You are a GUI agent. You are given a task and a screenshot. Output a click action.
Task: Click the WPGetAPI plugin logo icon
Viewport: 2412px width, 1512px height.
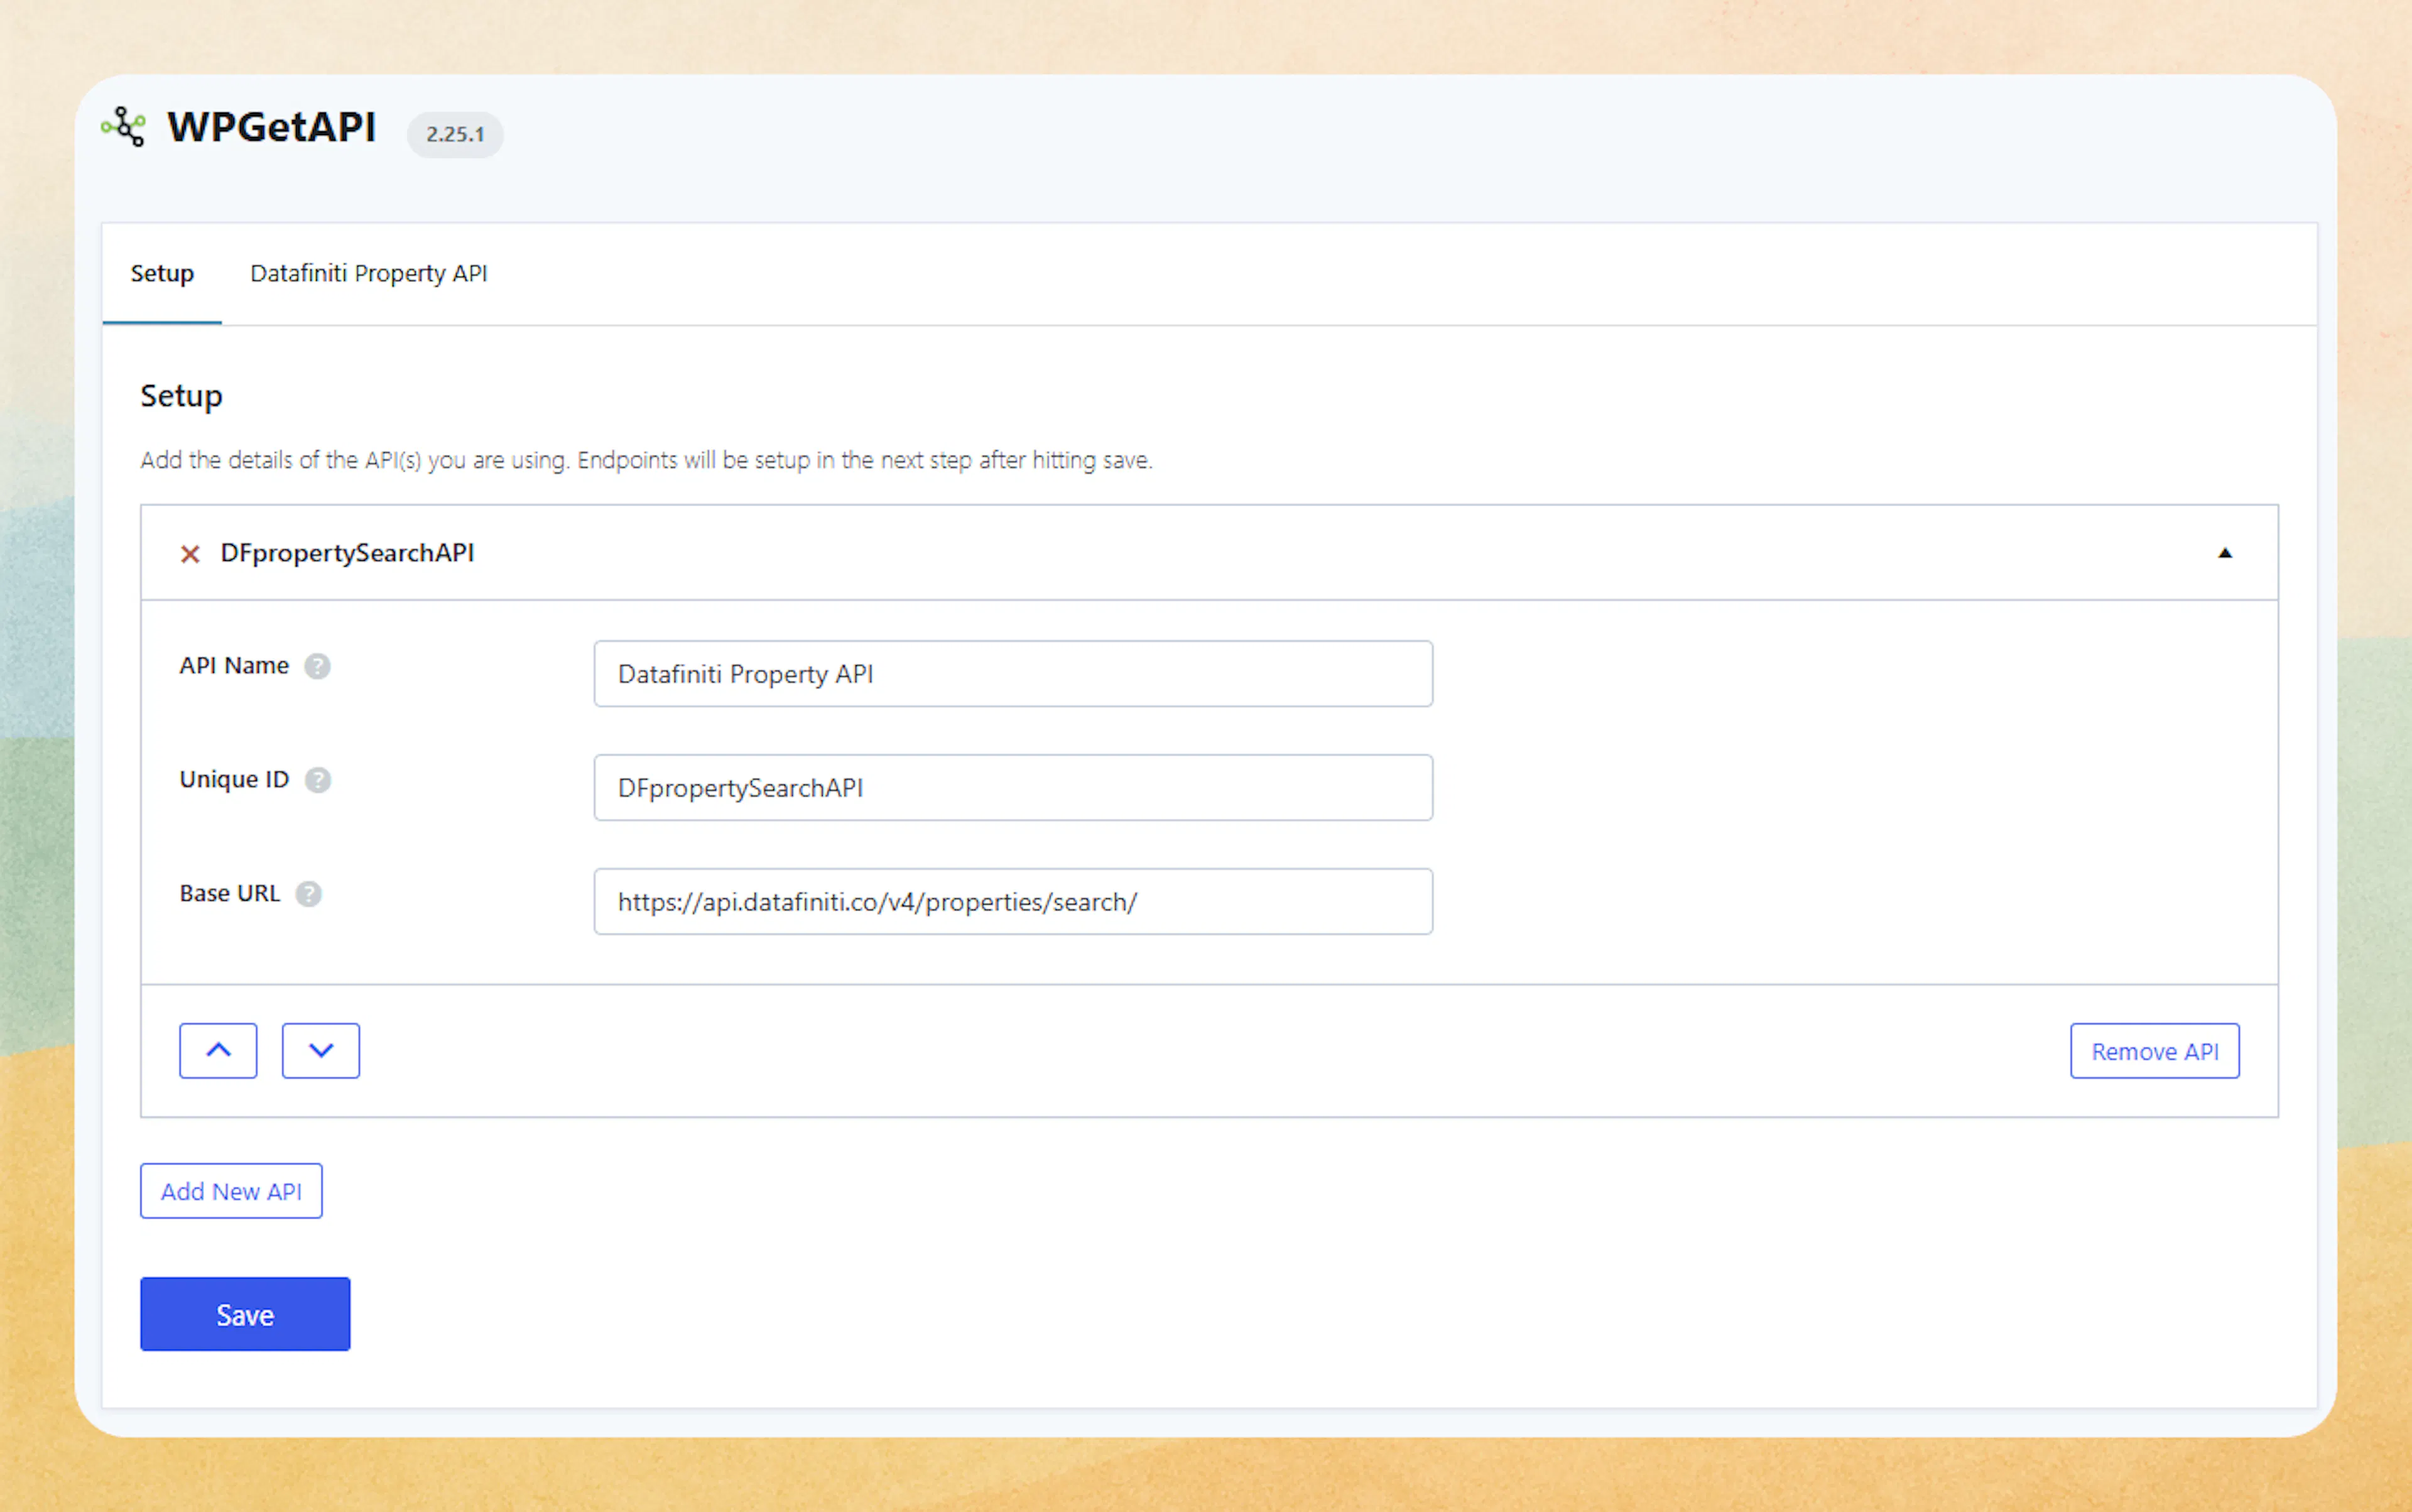point(124,127)
